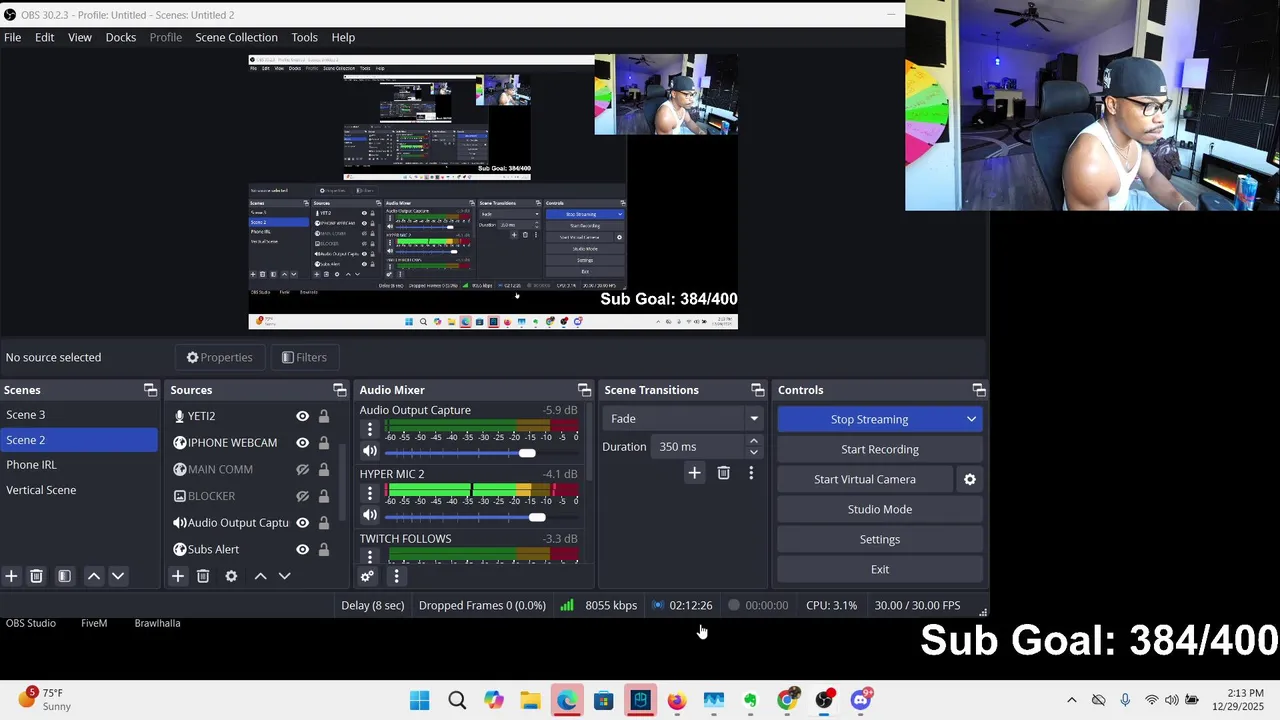Toggle the lock on the YETI2 source
The width and height of the screenshot is (1280, 720).
[324, 416]
